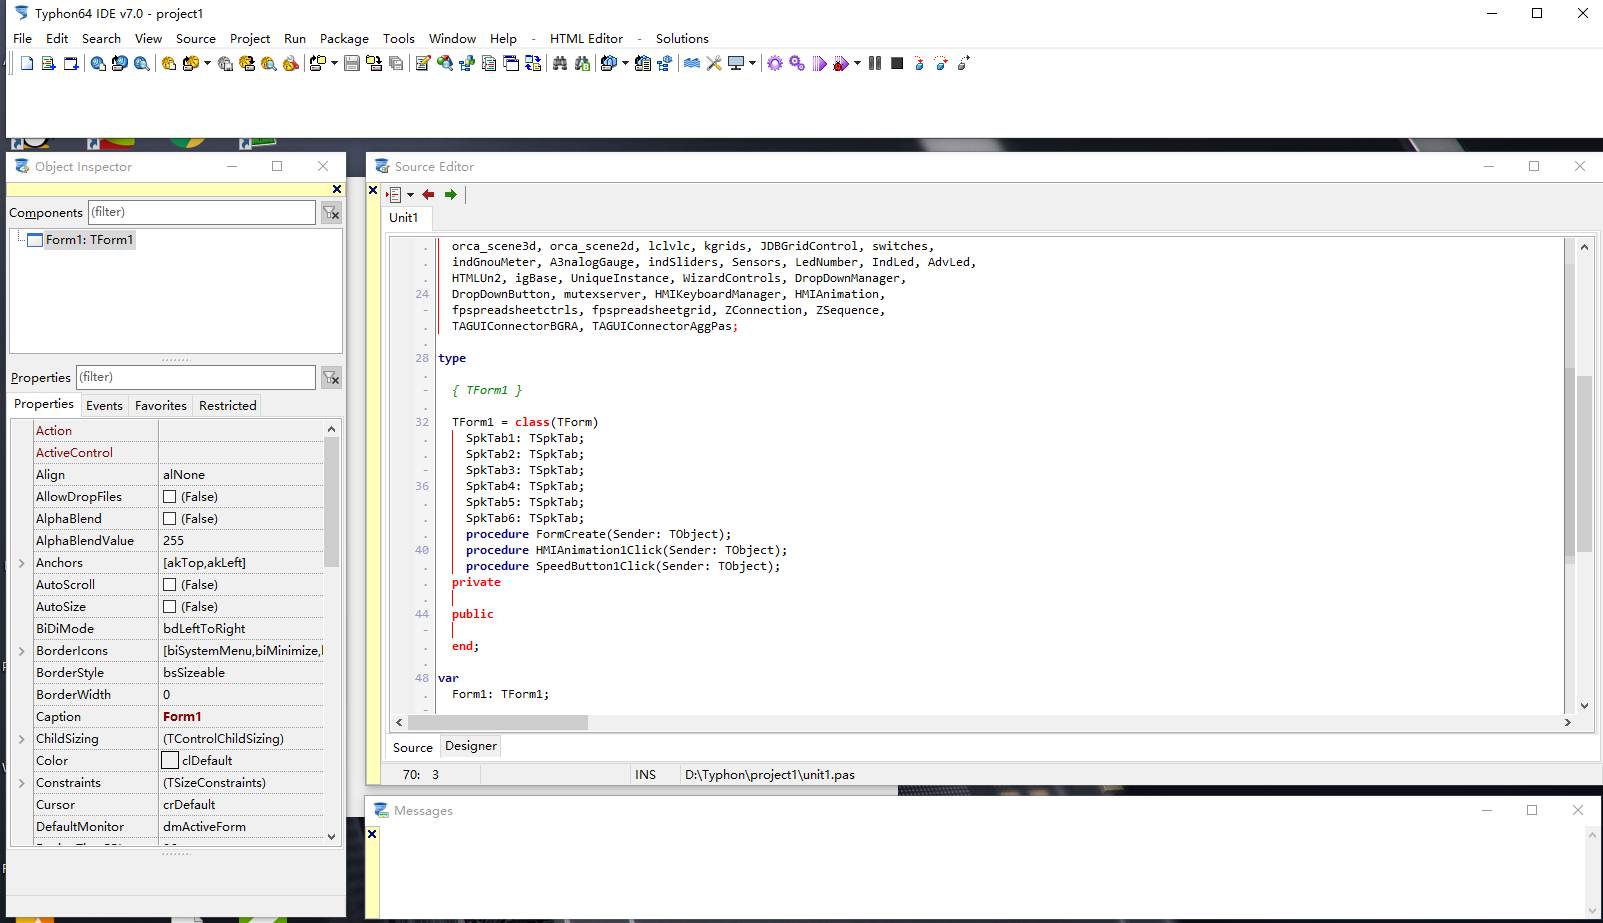
Task: Open dropdown arrow beside Open Project icon
Action: tap(207, 63)
